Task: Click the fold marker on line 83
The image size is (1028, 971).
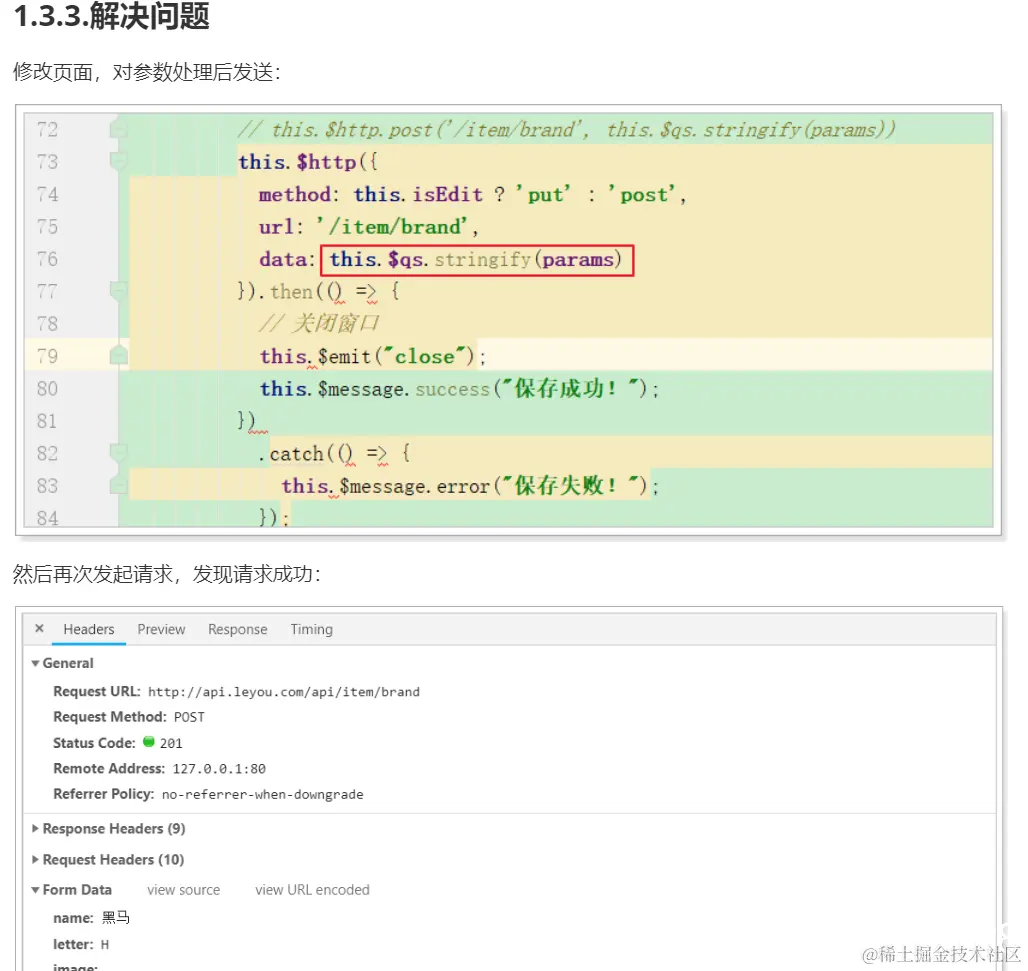Action: (119, 485)
